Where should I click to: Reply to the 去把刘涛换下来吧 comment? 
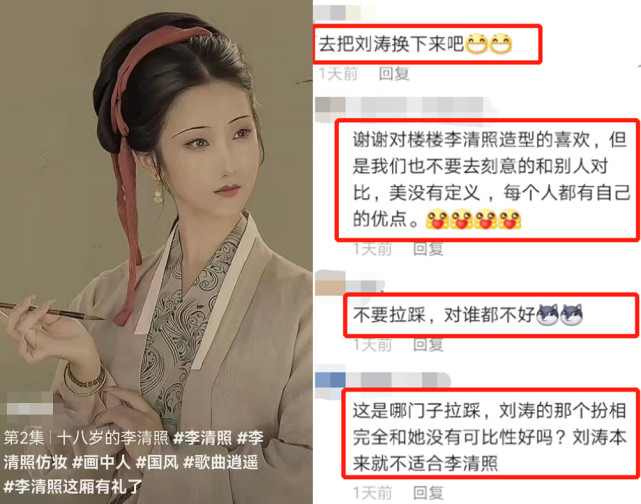[394, 74]
